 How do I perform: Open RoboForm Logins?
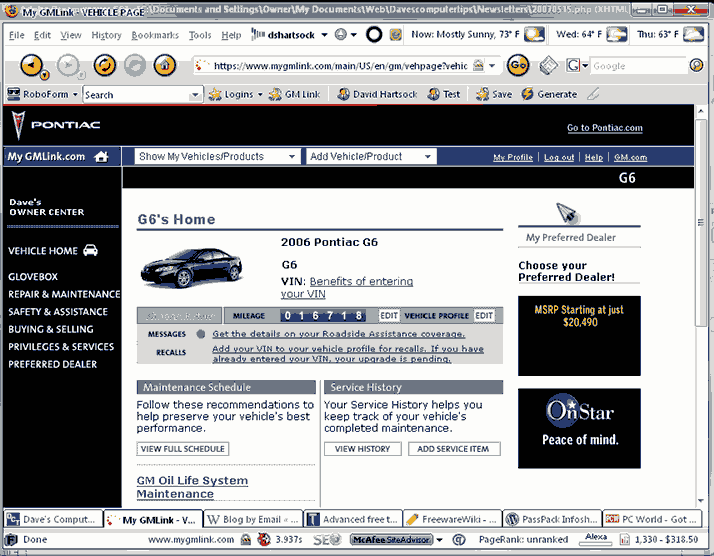(235, 94)
